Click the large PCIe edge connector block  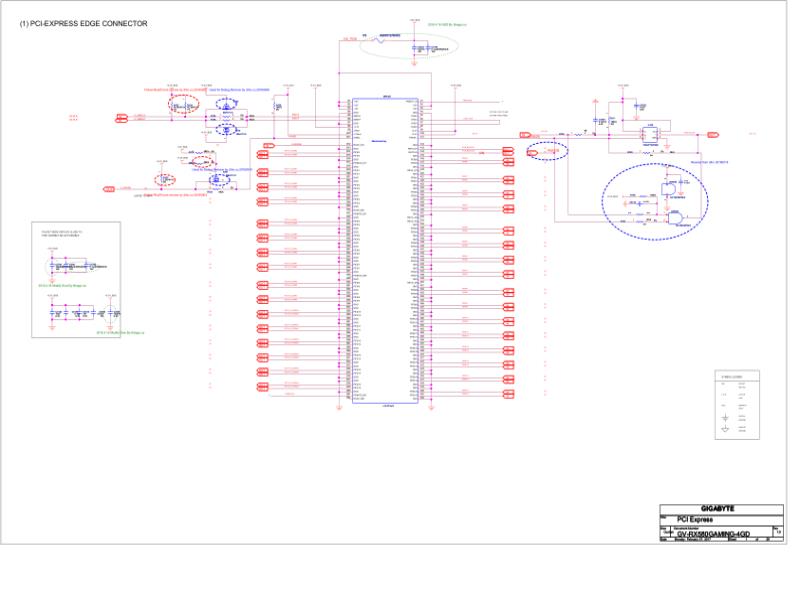click(x=385, y=251)
